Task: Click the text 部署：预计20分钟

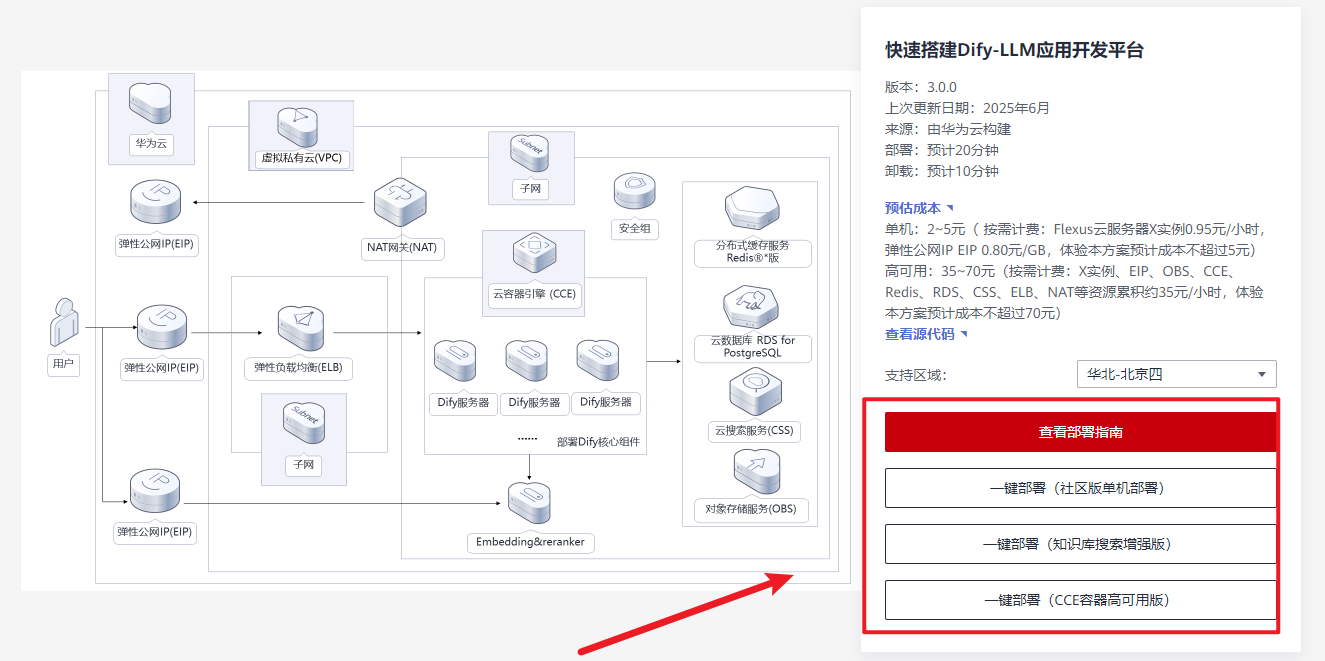Action: point(942,150)
